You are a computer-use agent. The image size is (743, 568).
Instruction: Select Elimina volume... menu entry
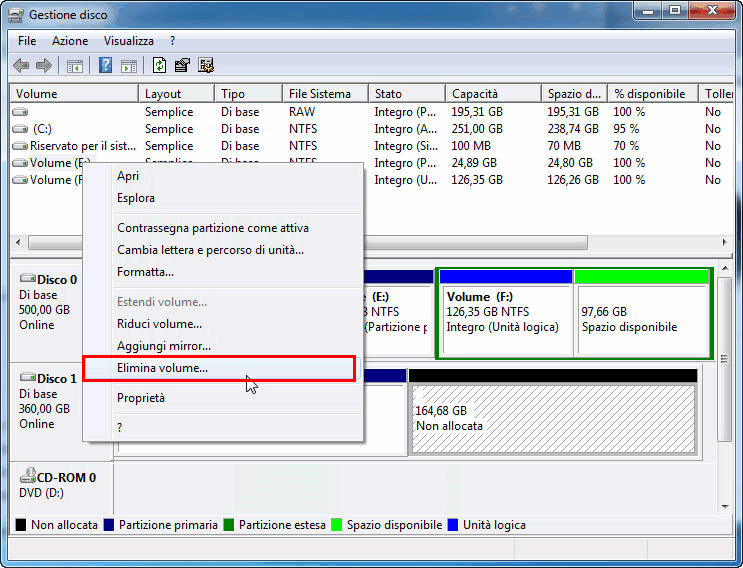223,368
